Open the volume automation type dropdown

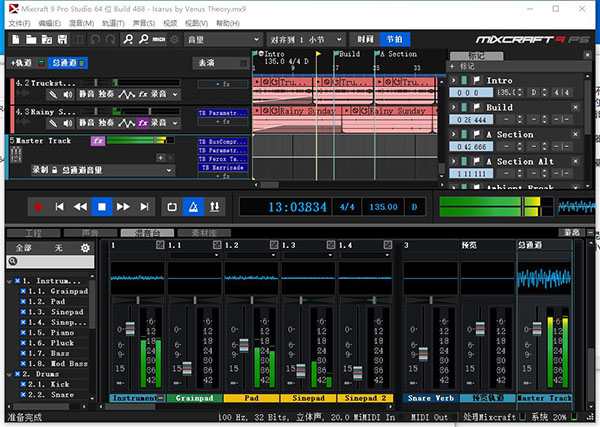click(223, 39)
